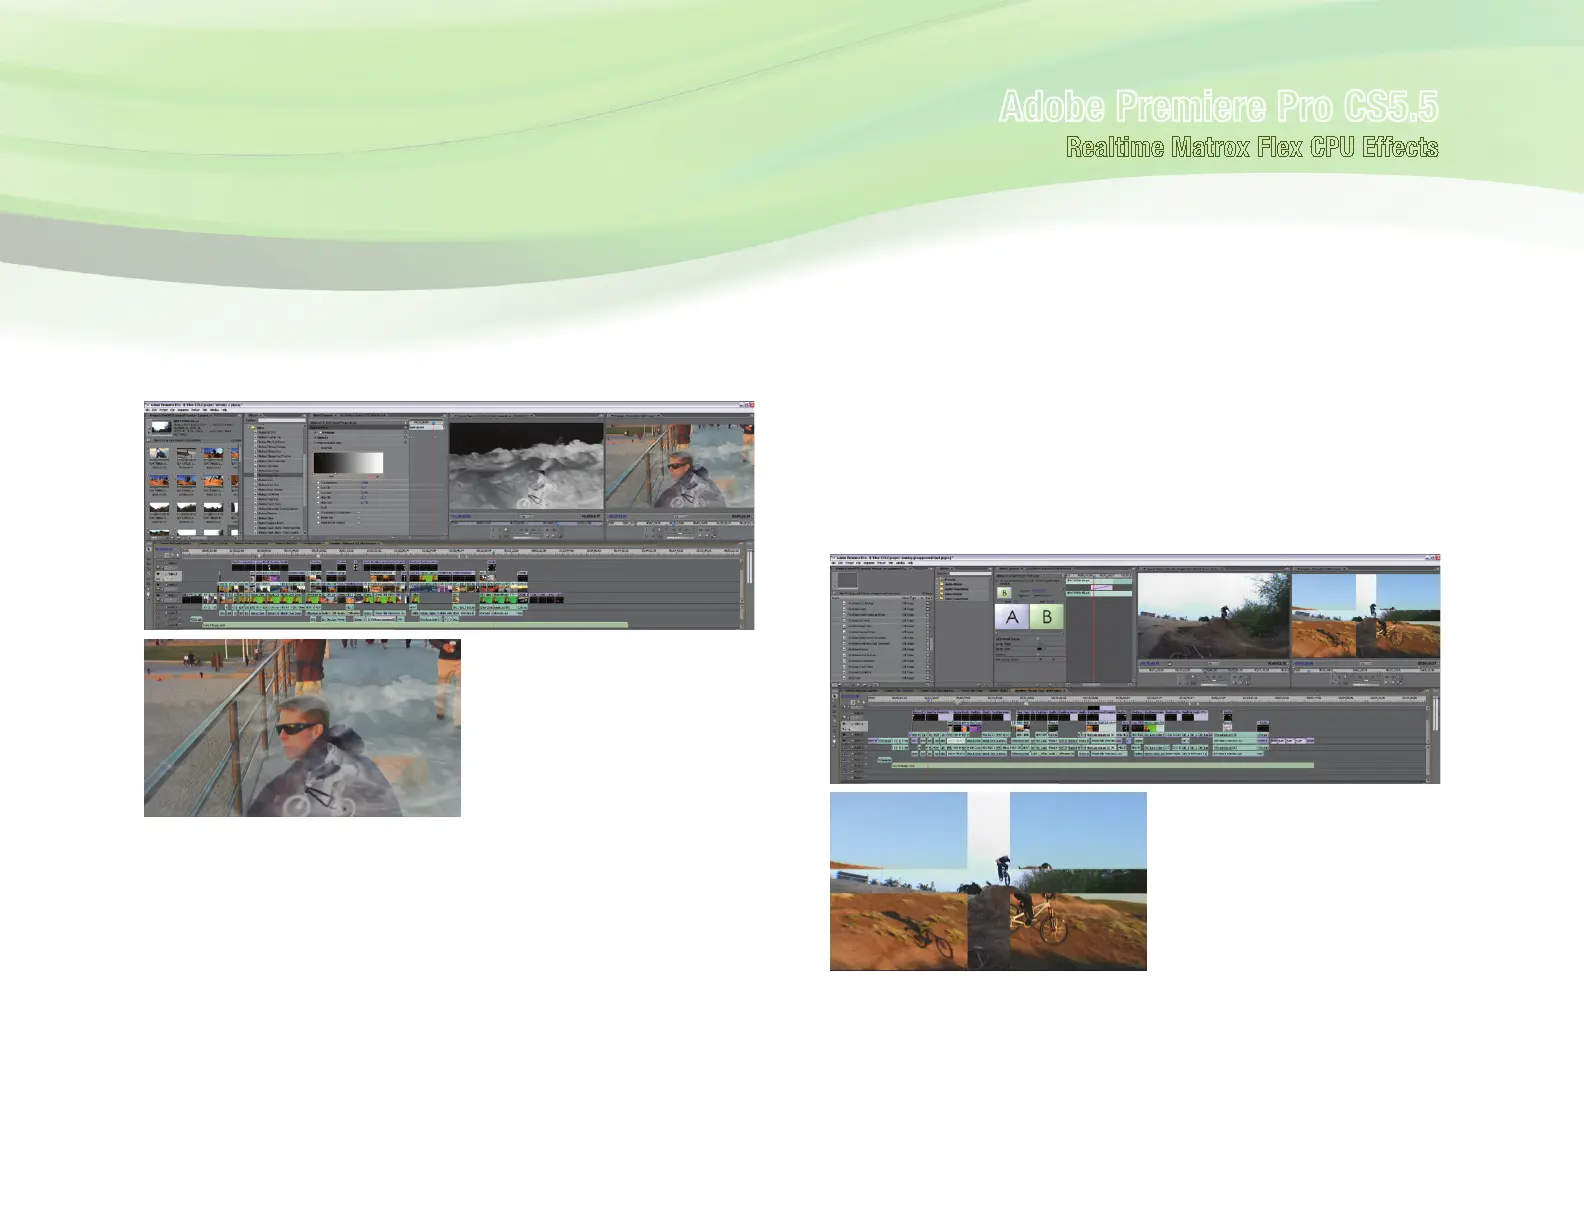
Task: Click "Realtime Matrox Flex CPU Effects" subtitle
Action: tap(1252, 148)
